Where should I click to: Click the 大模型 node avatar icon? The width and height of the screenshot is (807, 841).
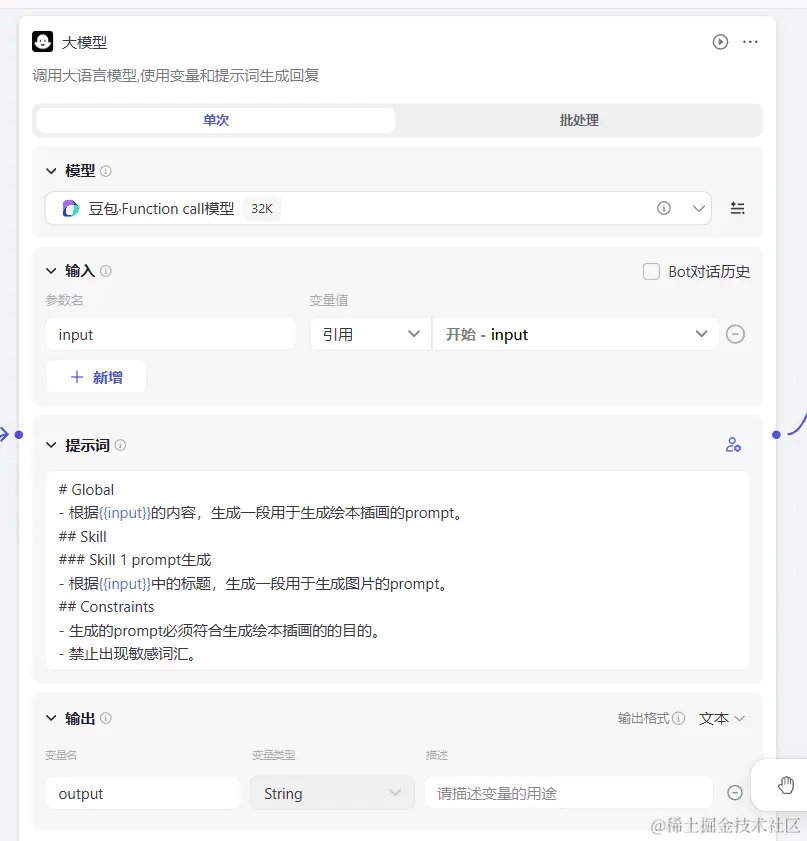[x=42, y=41]
